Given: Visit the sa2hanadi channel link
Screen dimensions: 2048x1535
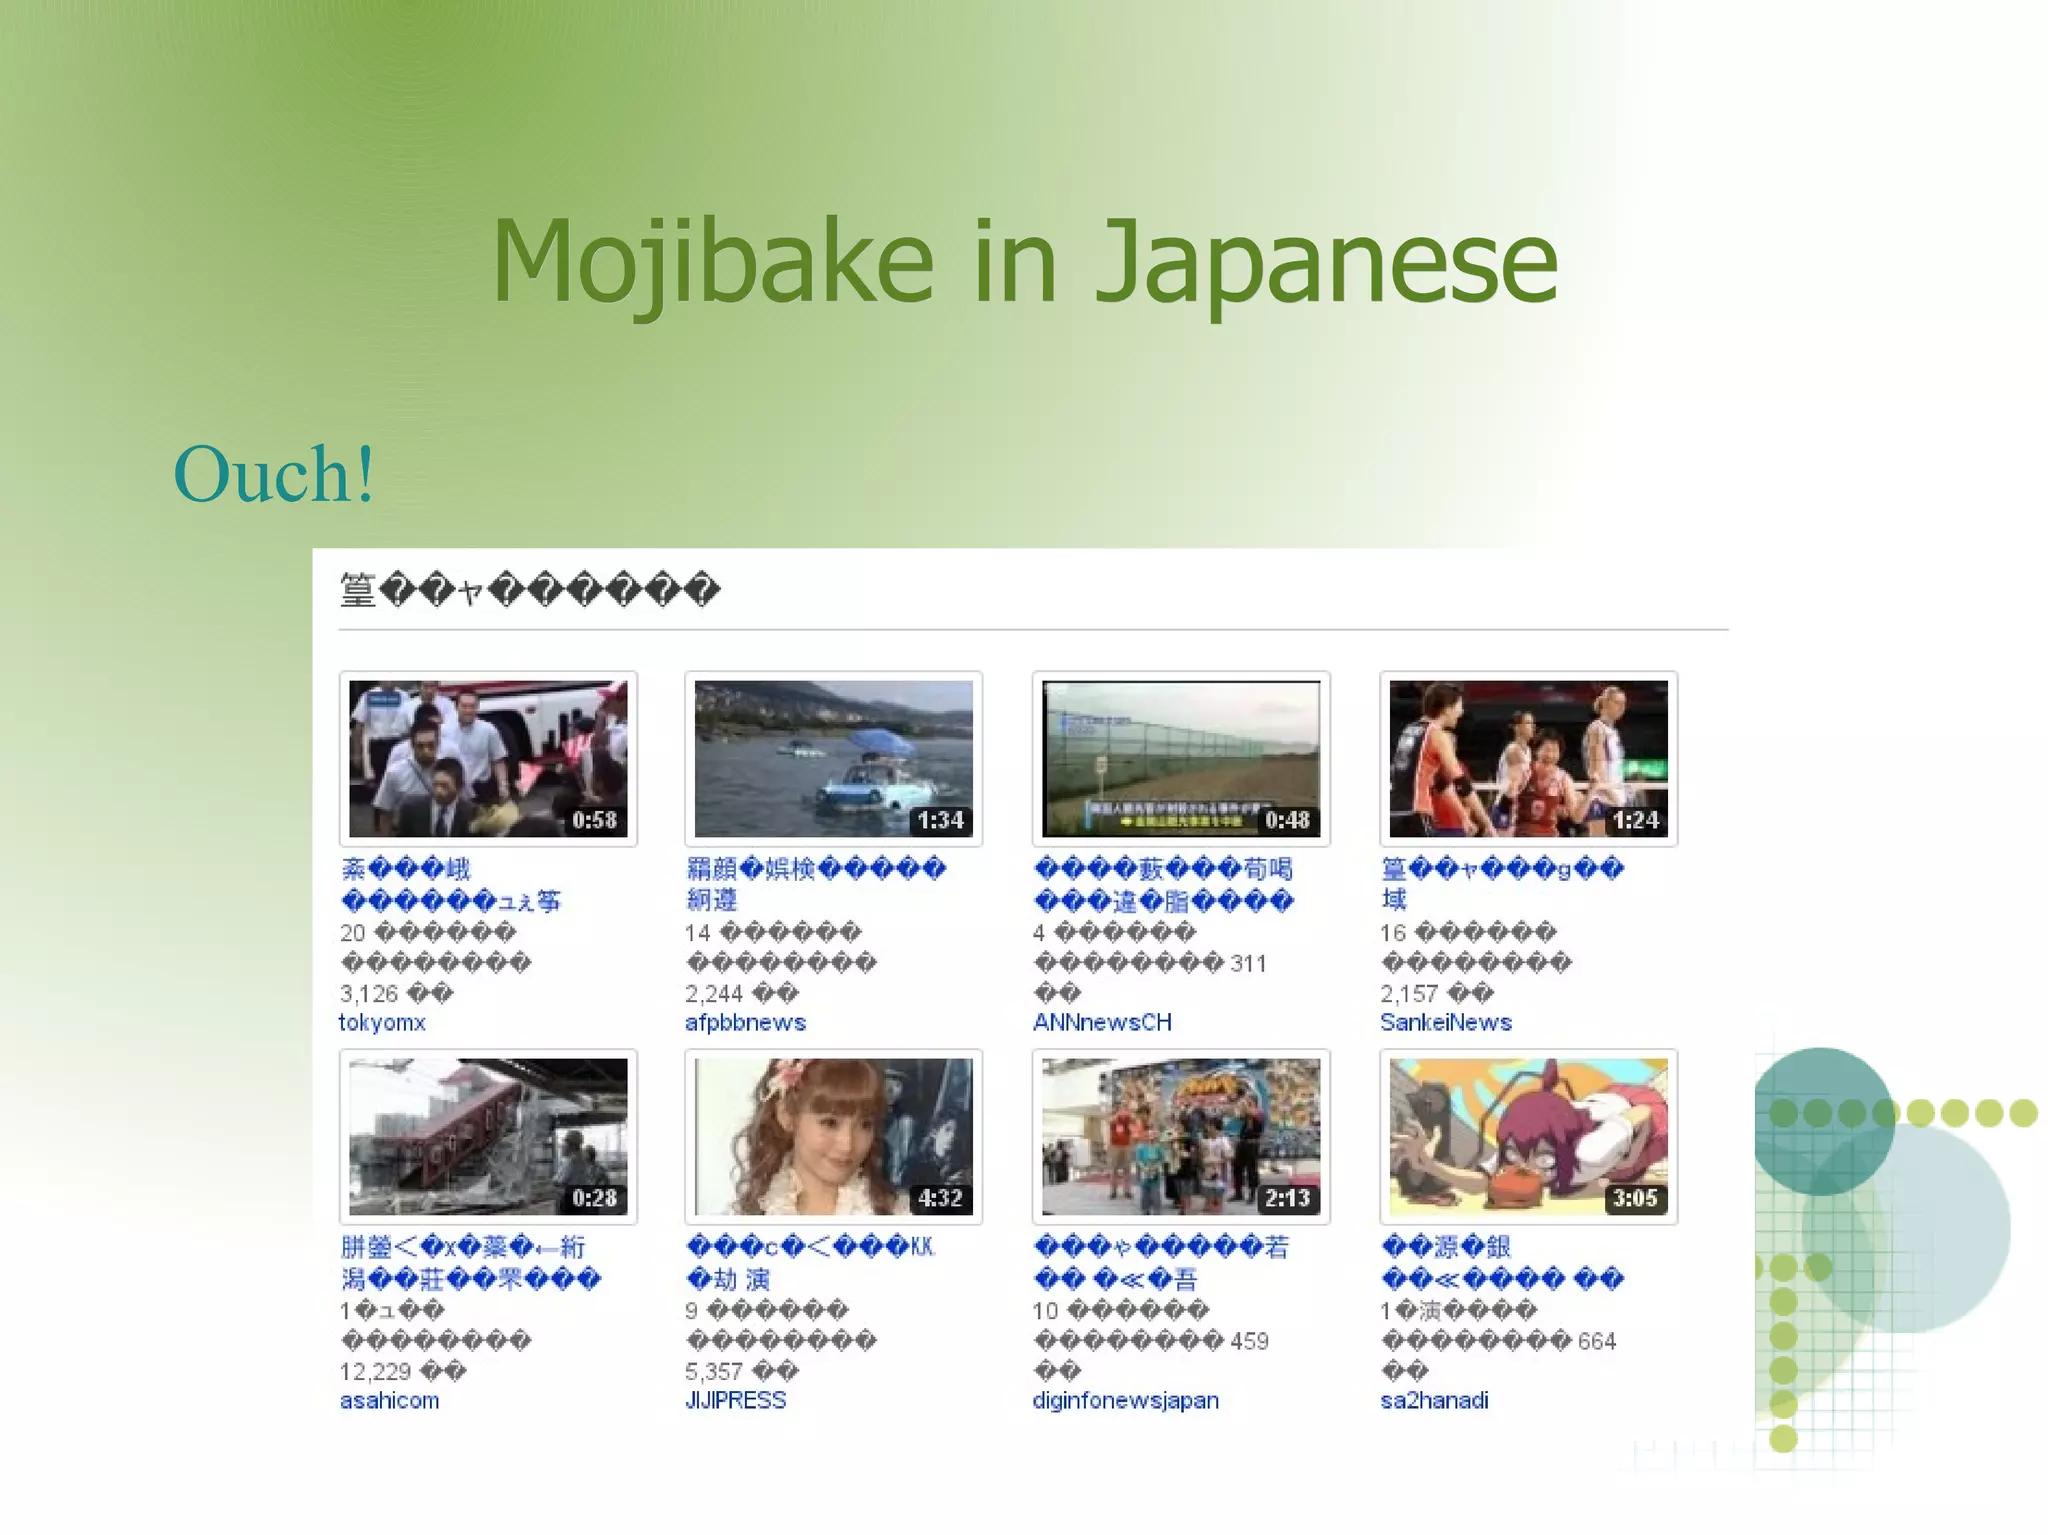Looking at the screenshot, I should pos(1434,1400).
